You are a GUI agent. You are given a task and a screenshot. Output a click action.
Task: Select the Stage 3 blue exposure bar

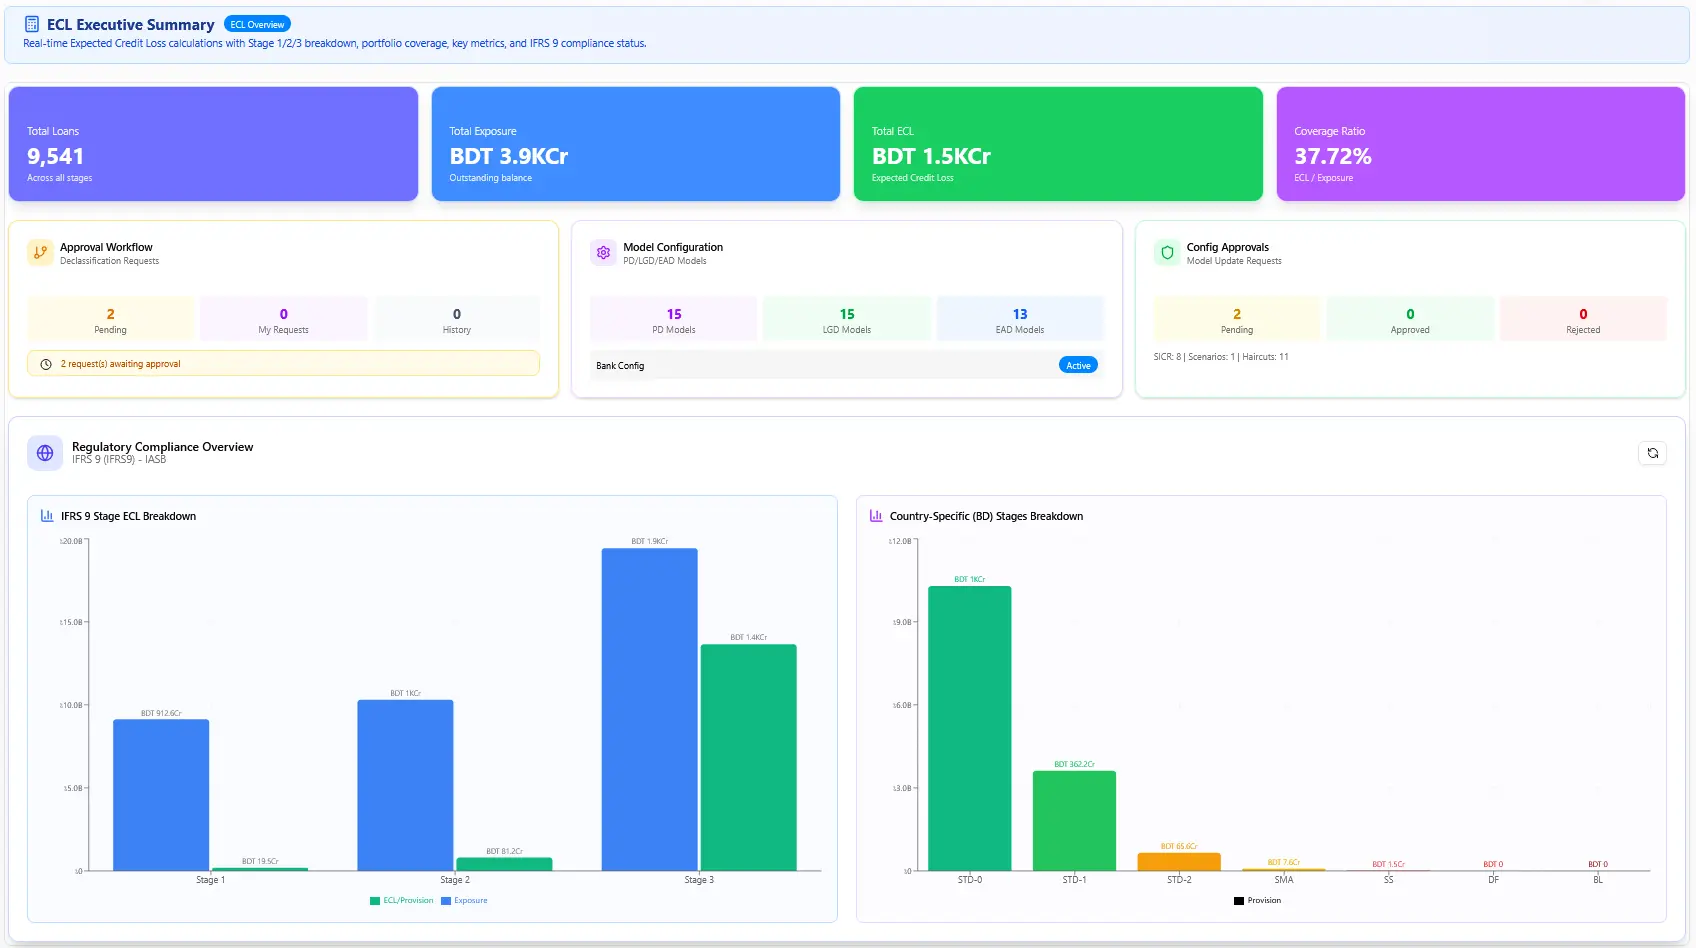click(x=650, y=709)
